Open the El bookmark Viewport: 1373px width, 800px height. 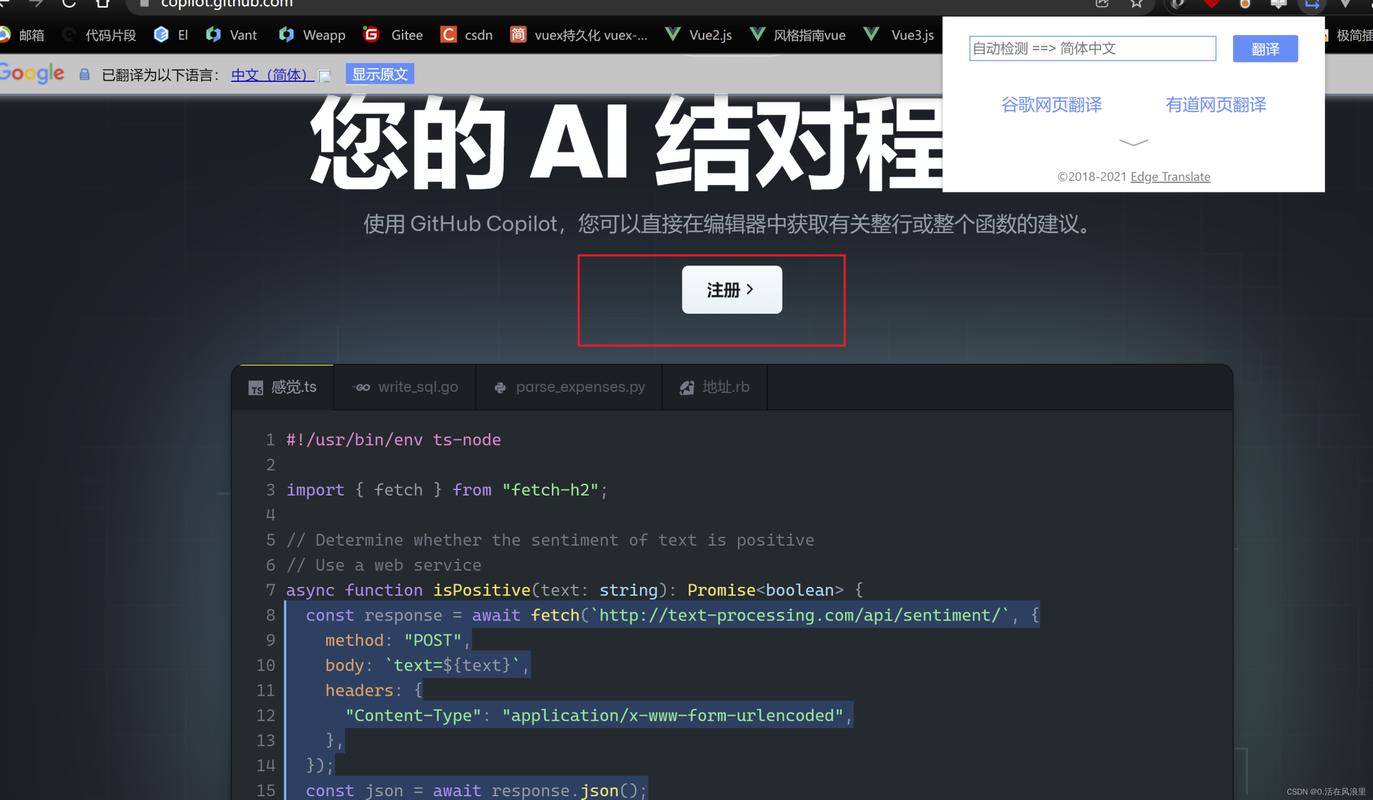click(171, 35)
